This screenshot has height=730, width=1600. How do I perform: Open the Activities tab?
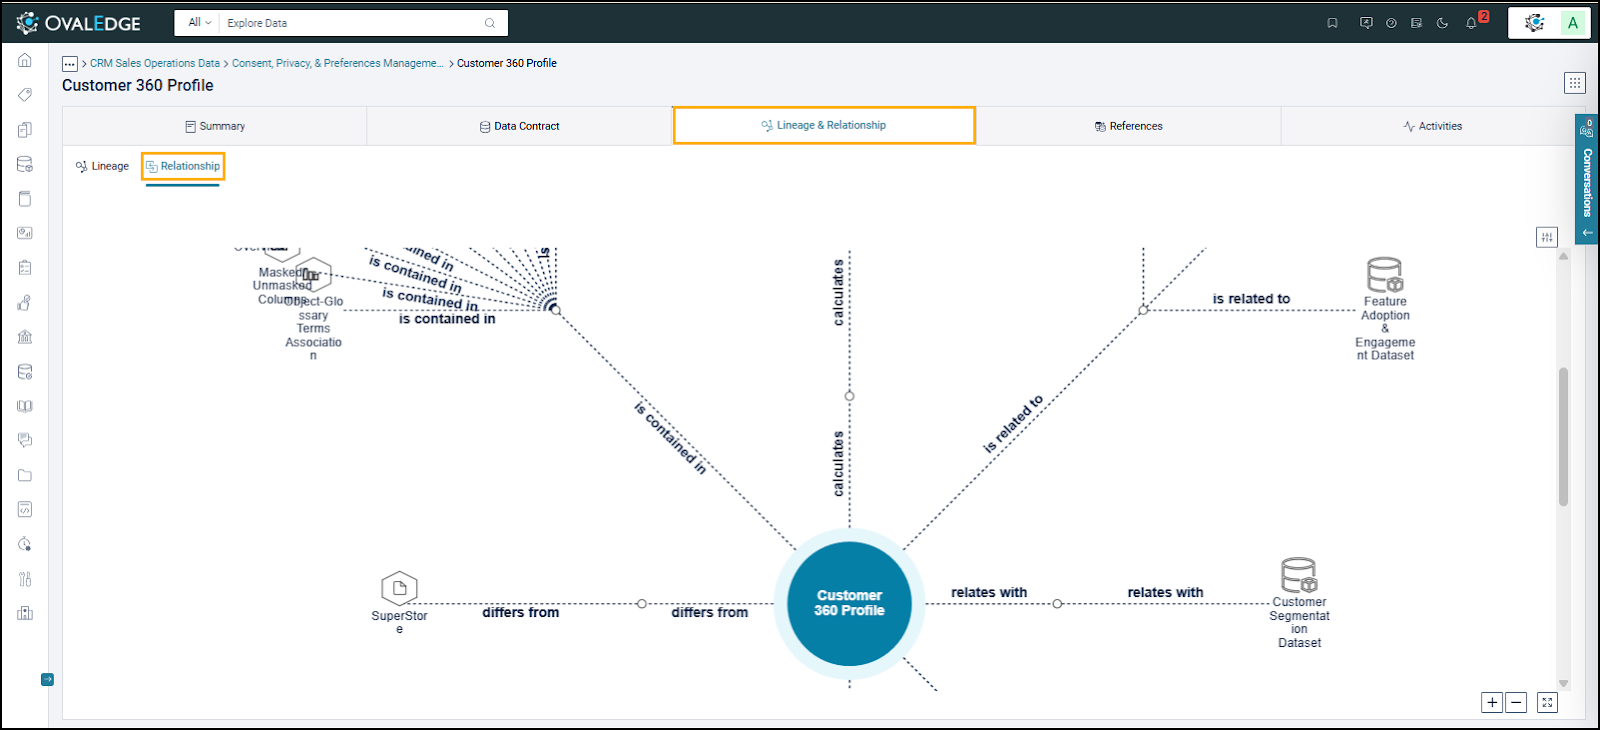pos(1432,126)
